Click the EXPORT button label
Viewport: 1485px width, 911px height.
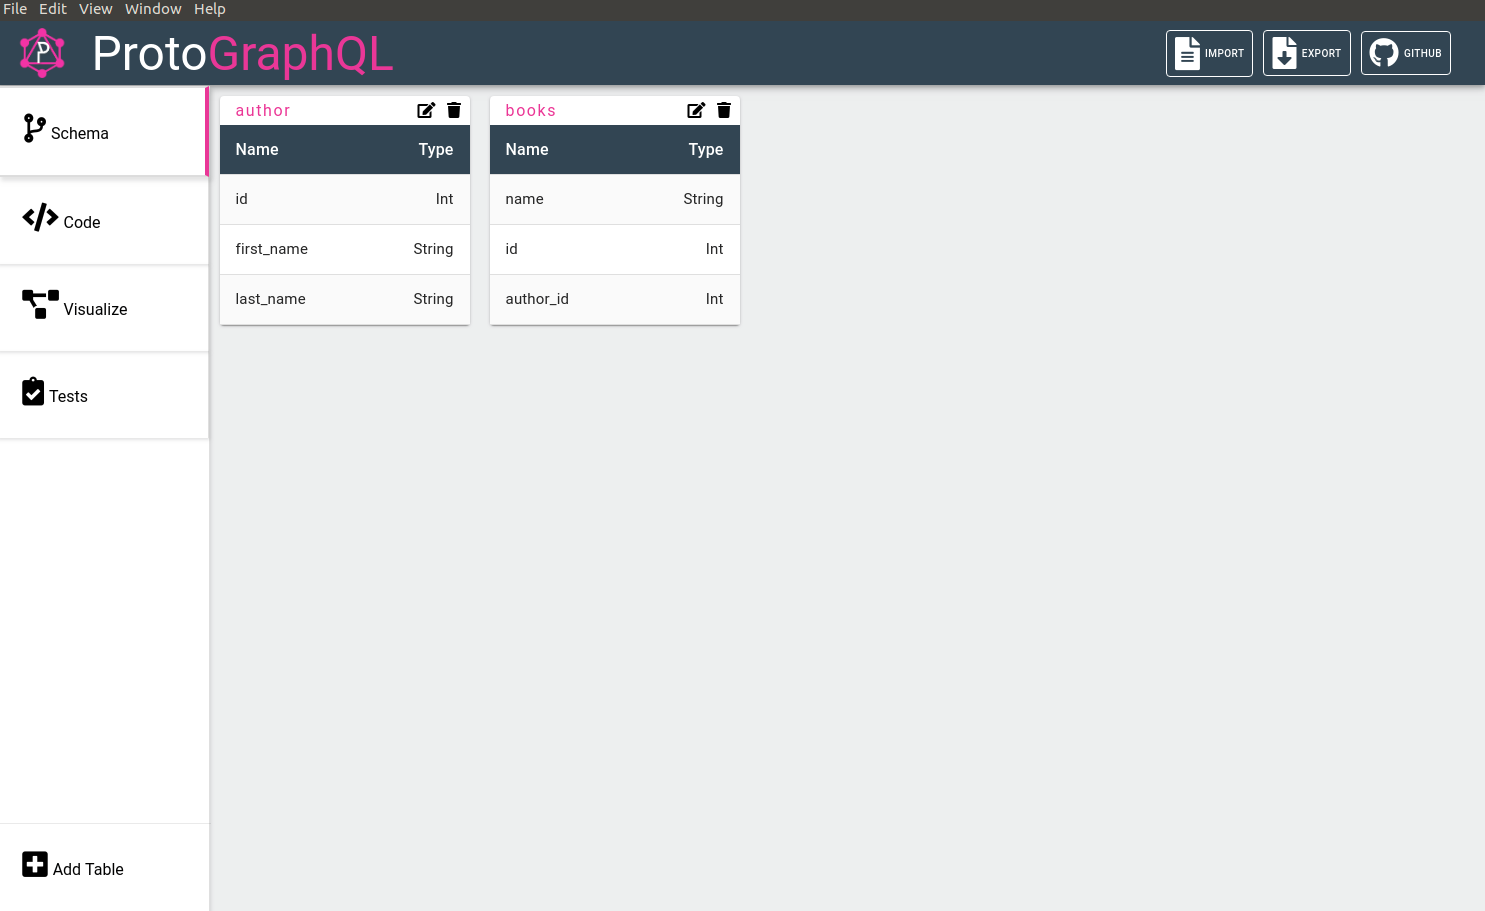click(1321, 53)
